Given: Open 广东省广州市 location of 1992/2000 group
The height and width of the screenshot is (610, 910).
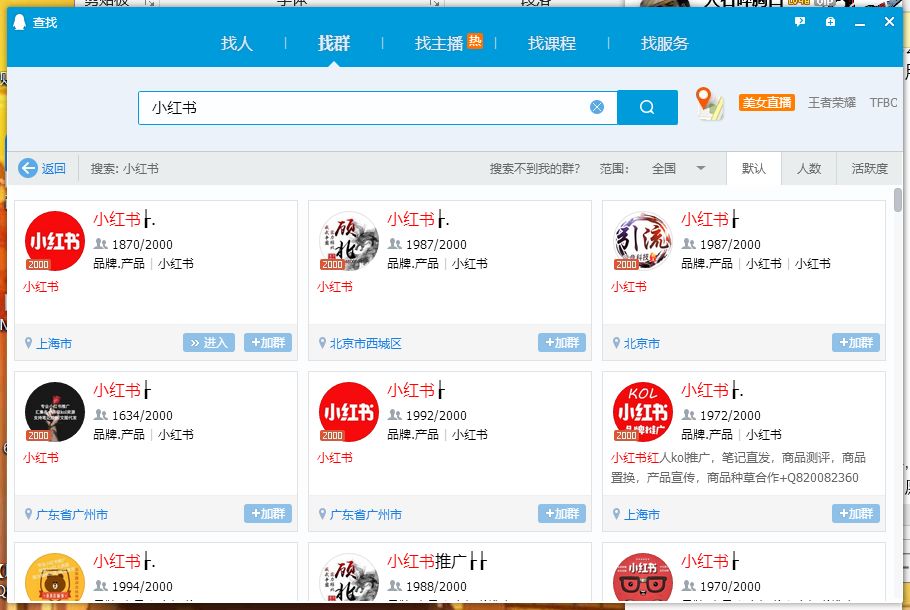Looking at the screenshot, I should point(366,514).
